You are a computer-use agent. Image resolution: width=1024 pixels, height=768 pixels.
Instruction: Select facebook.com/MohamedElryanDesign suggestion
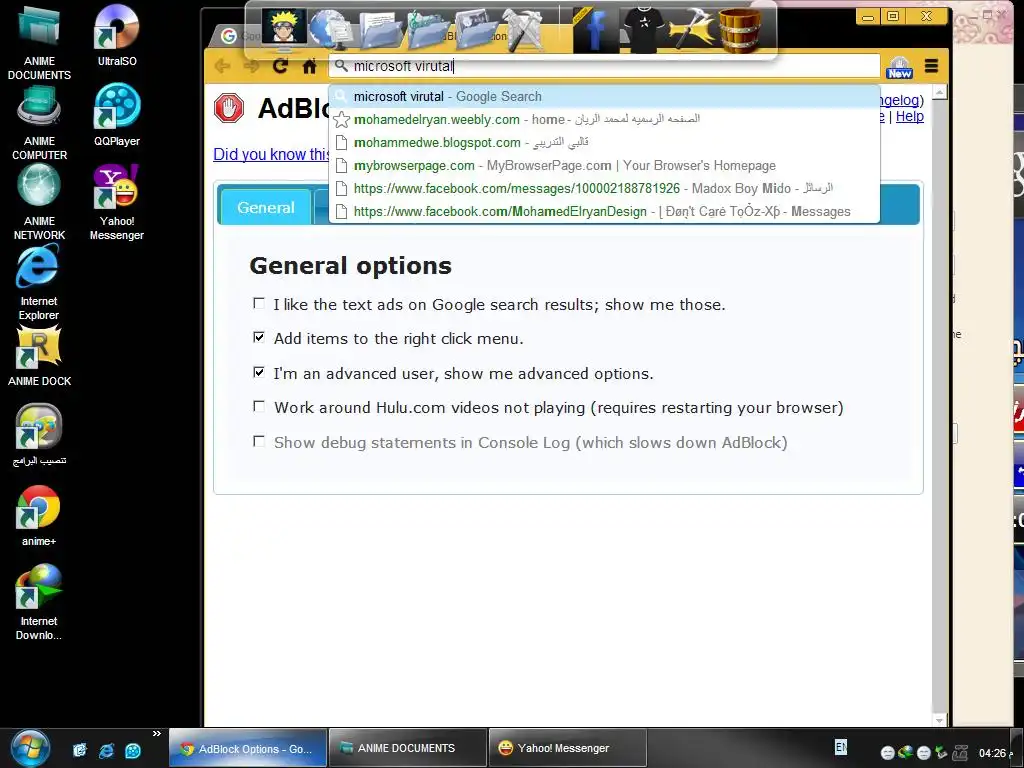tap(604, 212)
